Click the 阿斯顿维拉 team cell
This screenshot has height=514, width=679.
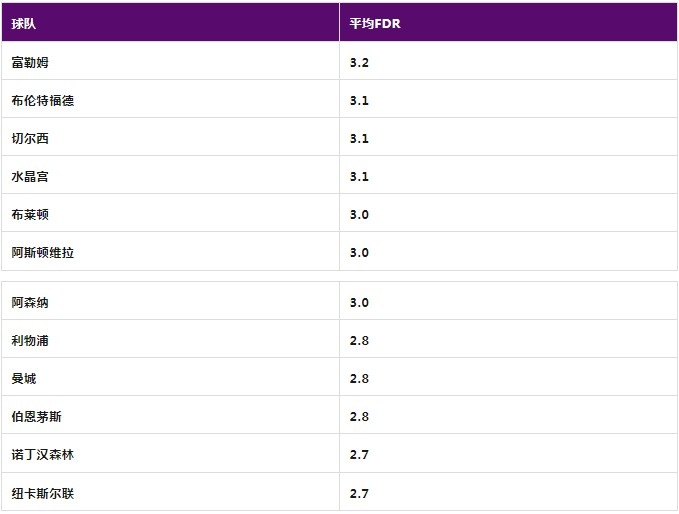[43, 252]
